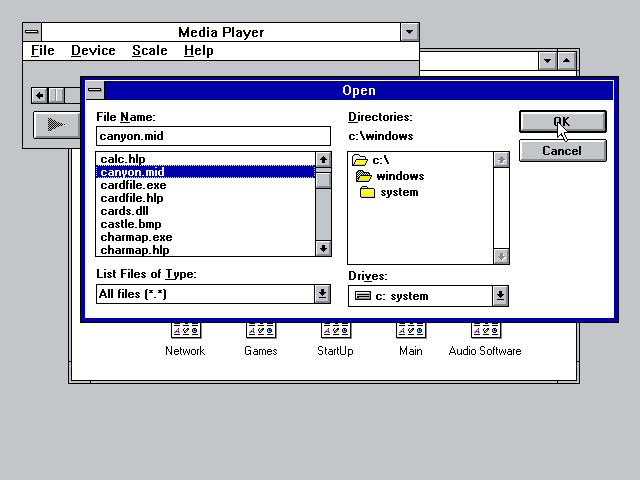
Task: Open the File menu in Media Player
Action: (42, 51)
